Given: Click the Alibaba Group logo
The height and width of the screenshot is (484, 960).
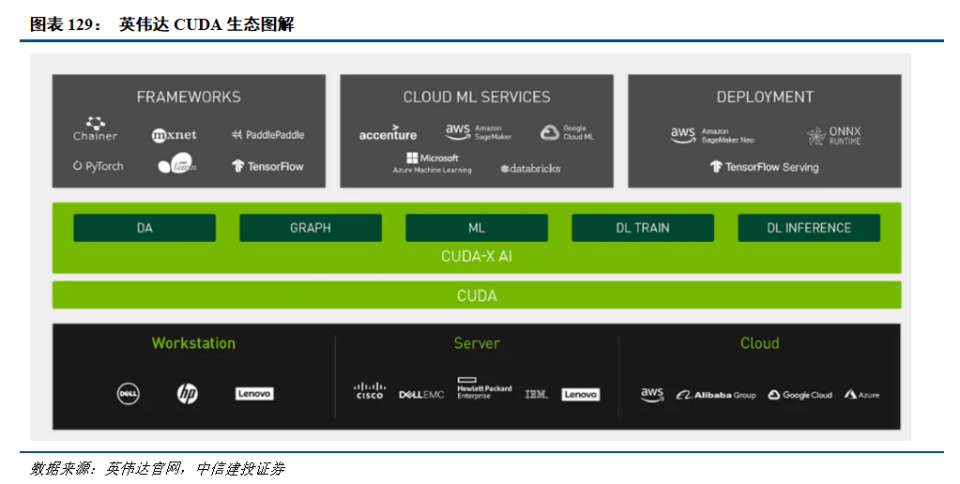Looking at the screenshot, I should click(x=716, y=395).
